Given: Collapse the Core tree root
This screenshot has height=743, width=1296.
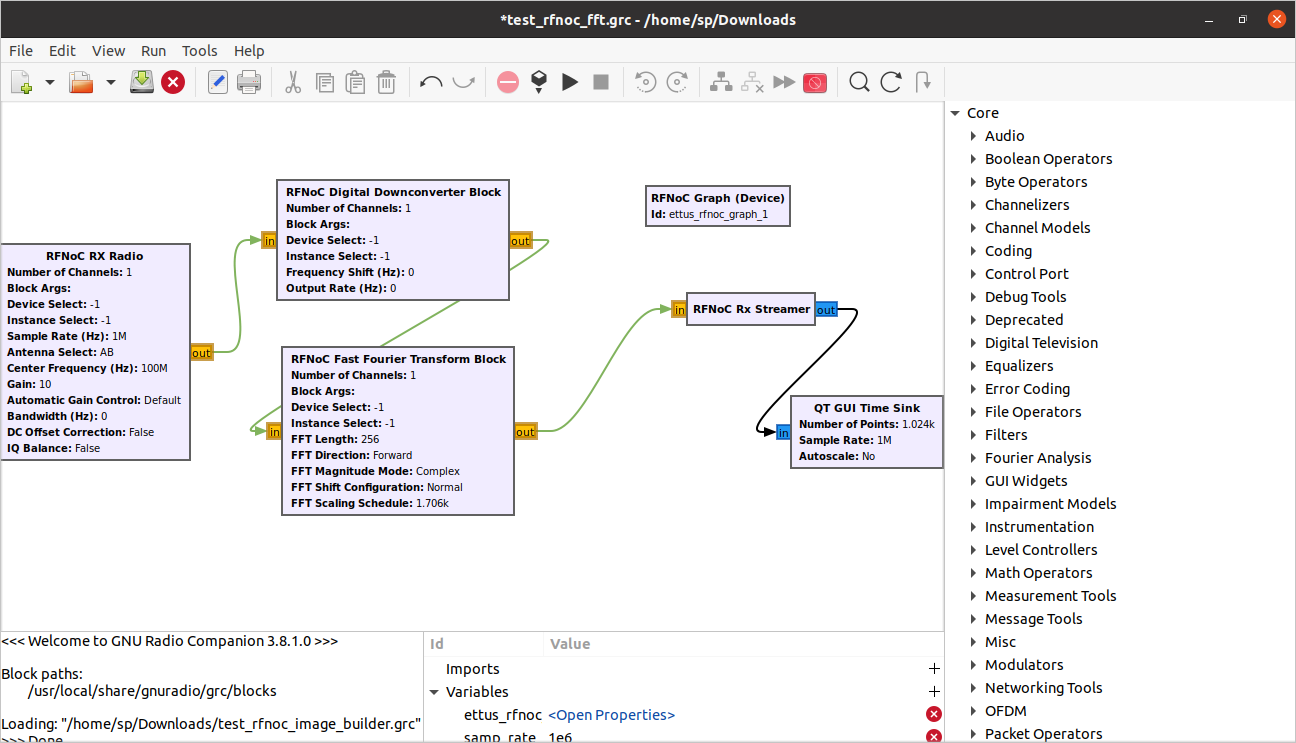Looking at the screenshot, I should [955, 113].
